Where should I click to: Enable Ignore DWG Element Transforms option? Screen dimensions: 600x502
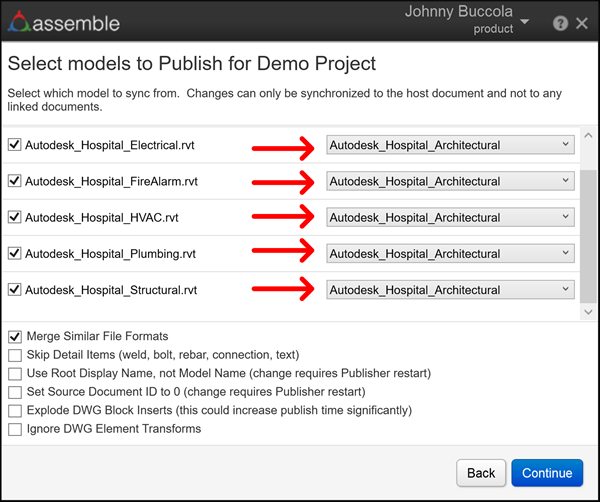pos(15,429)
